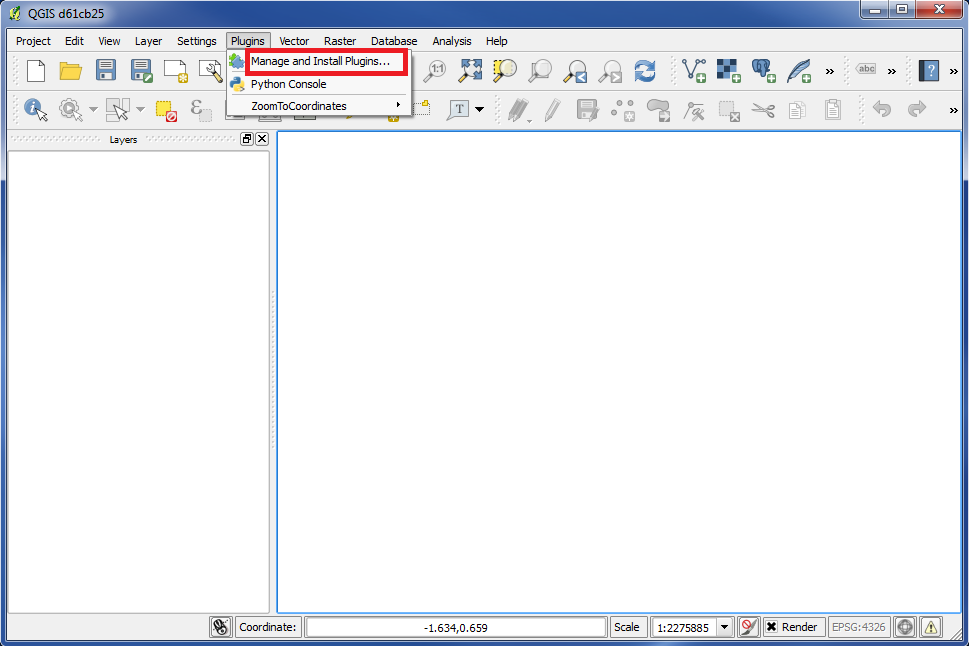Open CRS status globe icon
The image size is (969, 646).
tap(905, 627)
